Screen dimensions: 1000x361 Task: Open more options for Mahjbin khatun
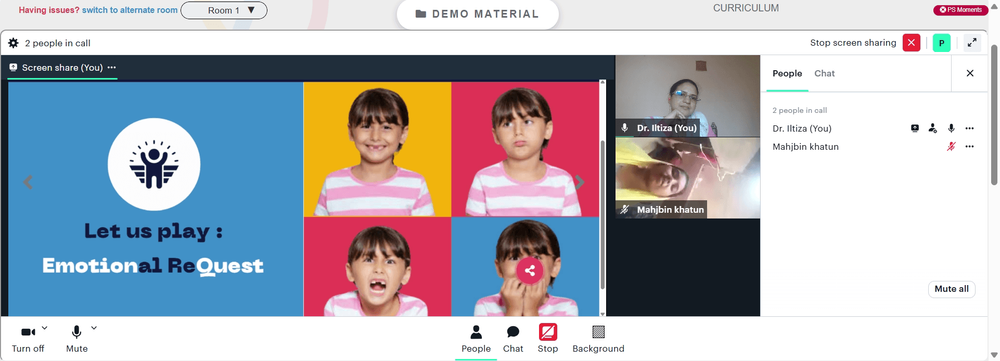coord(969,147)
